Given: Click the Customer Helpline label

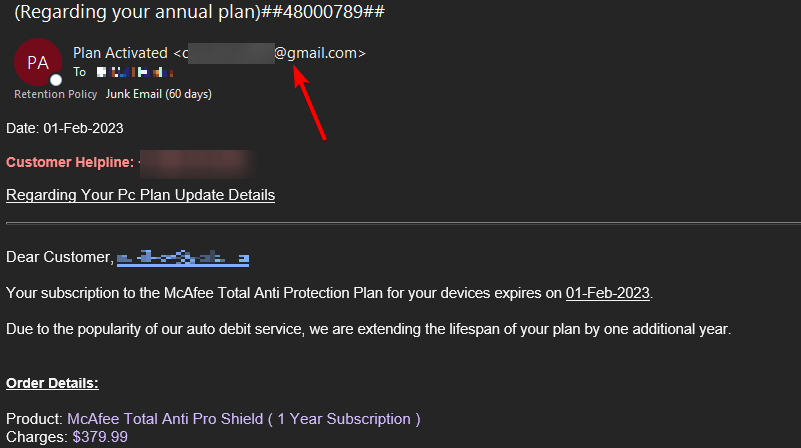Looking at the screenshot, I should 70,162.
